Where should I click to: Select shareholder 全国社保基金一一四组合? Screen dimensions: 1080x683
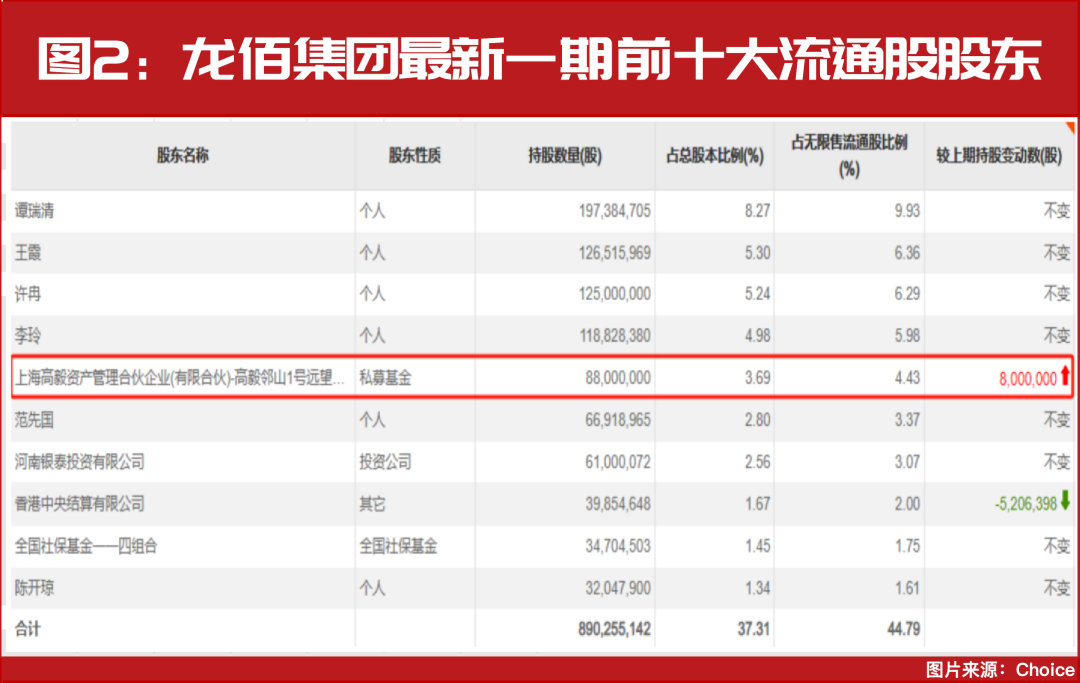pos(86,546)
